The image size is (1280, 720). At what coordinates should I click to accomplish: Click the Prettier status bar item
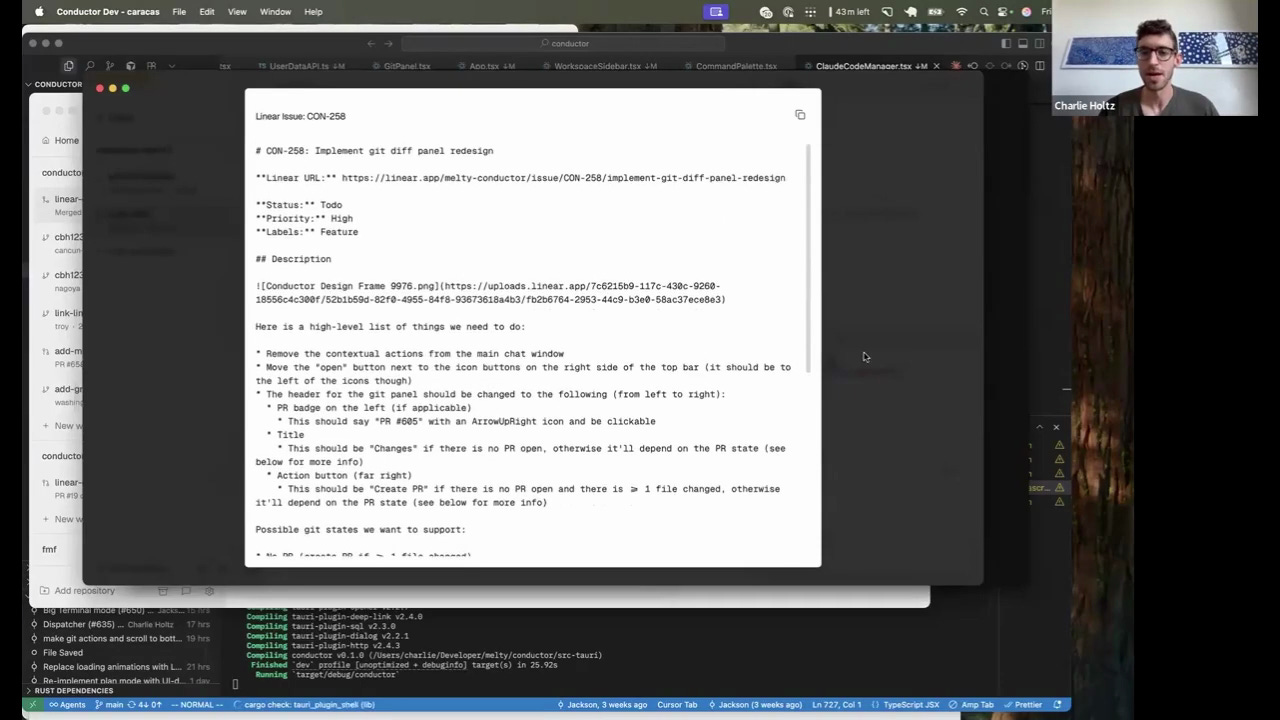[1022, 704]
